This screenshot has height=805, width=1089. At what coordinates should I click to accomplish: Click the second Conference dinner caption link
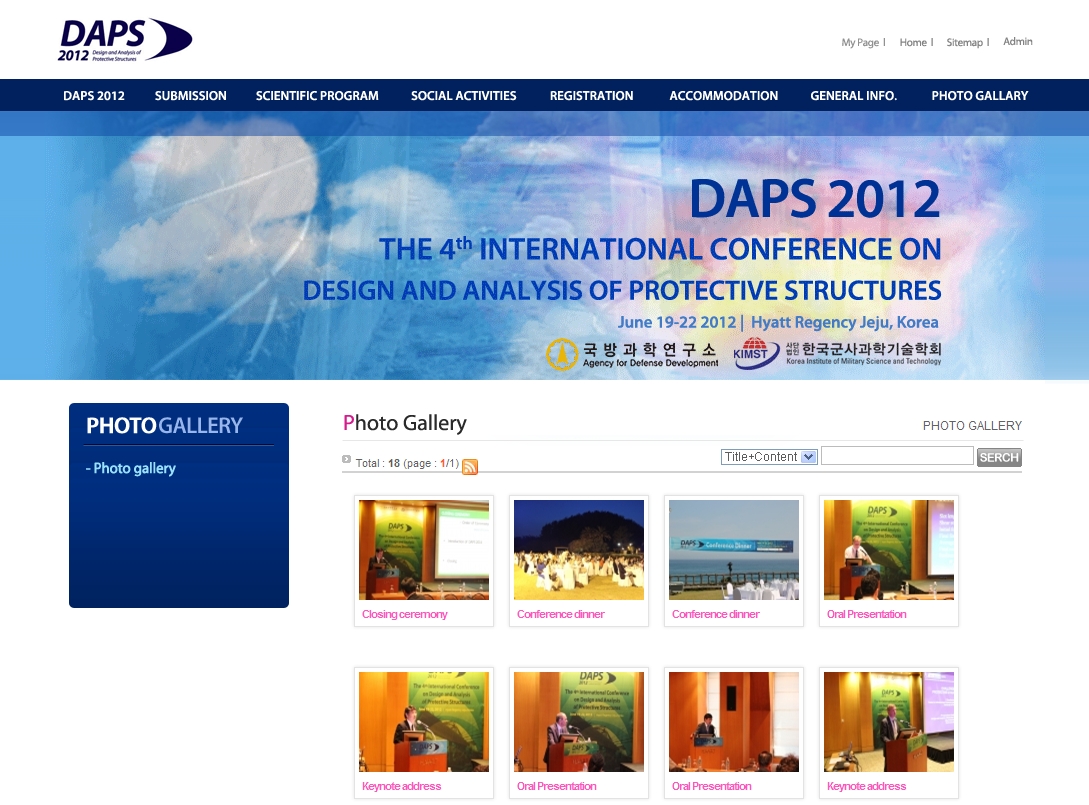click(x=715, y=614)
